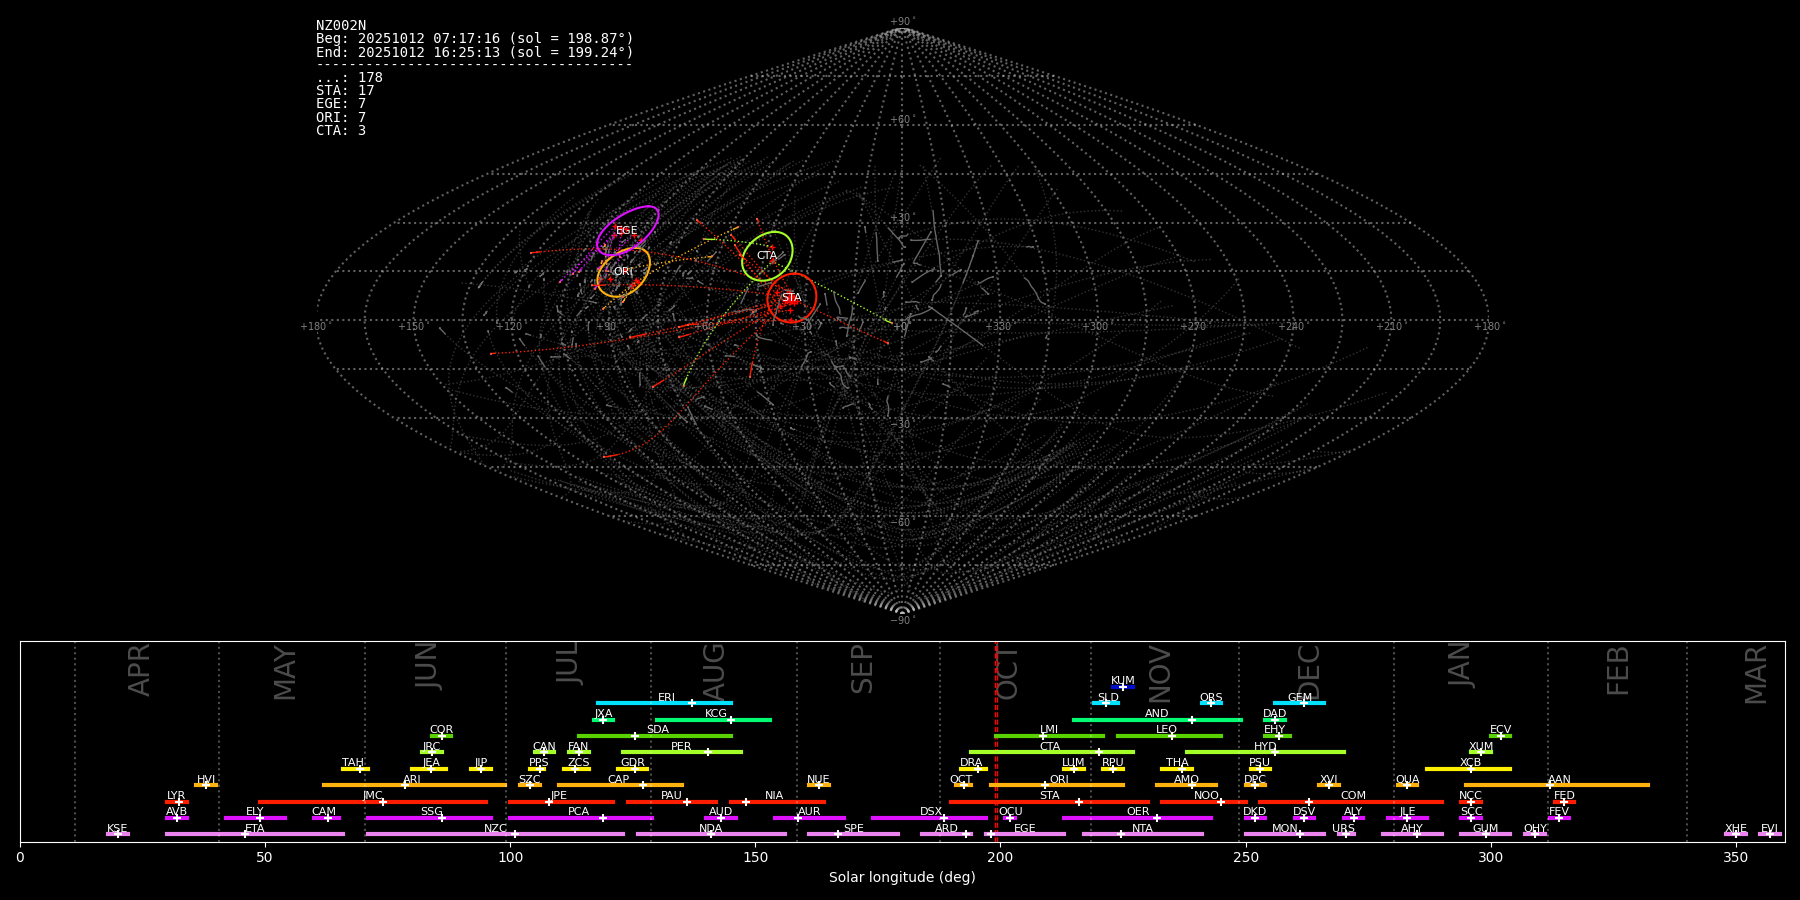Click the URS shower label
This screenshot has height=900, width=1800.
tap(1343, 829)
